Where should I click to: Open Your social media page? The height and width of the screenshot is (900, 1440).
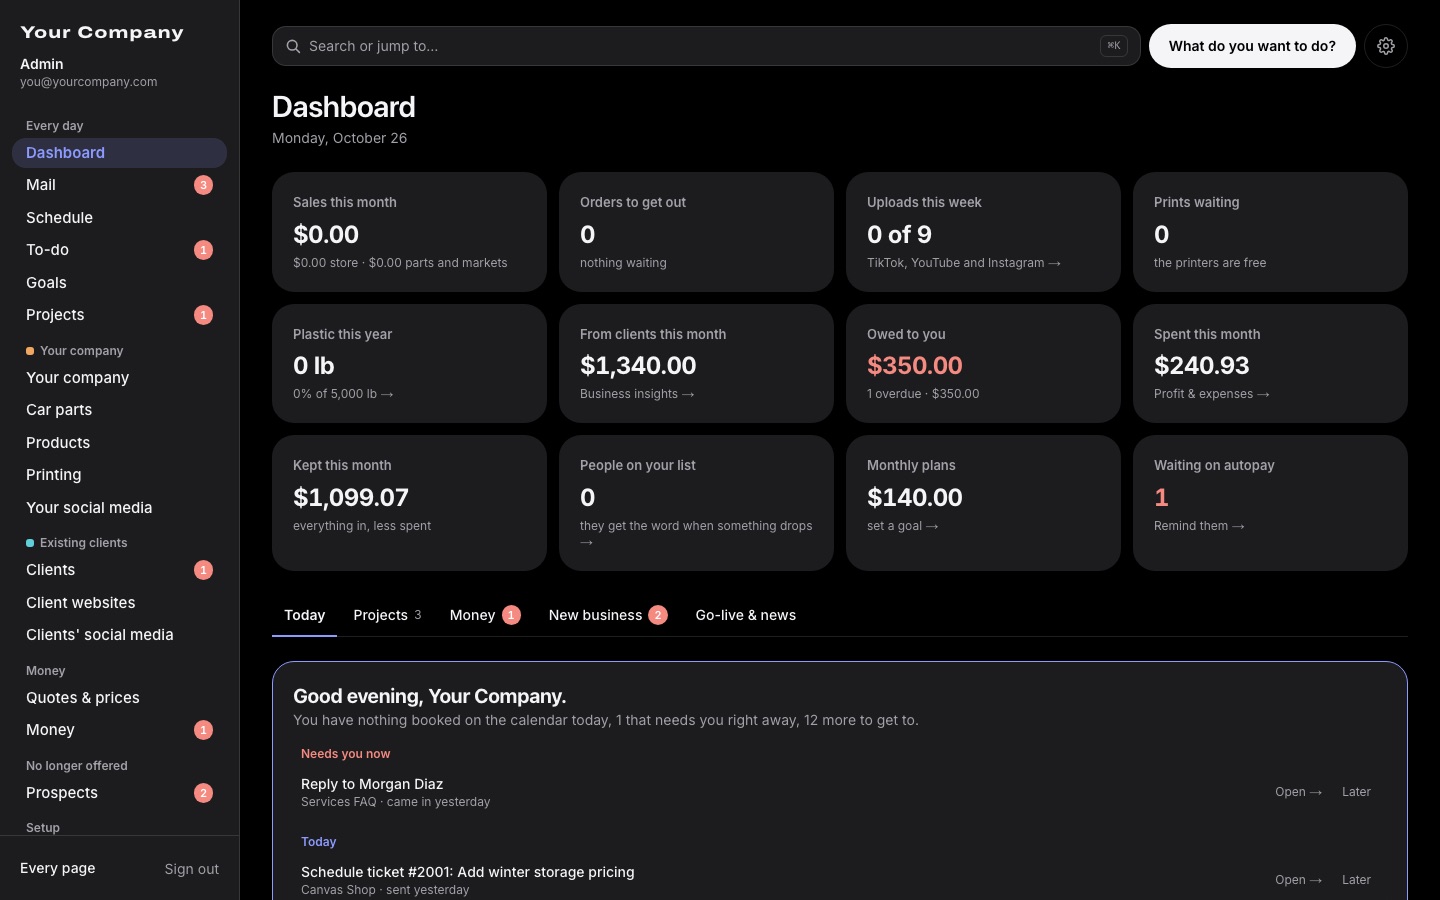click(x=119, y=508)
